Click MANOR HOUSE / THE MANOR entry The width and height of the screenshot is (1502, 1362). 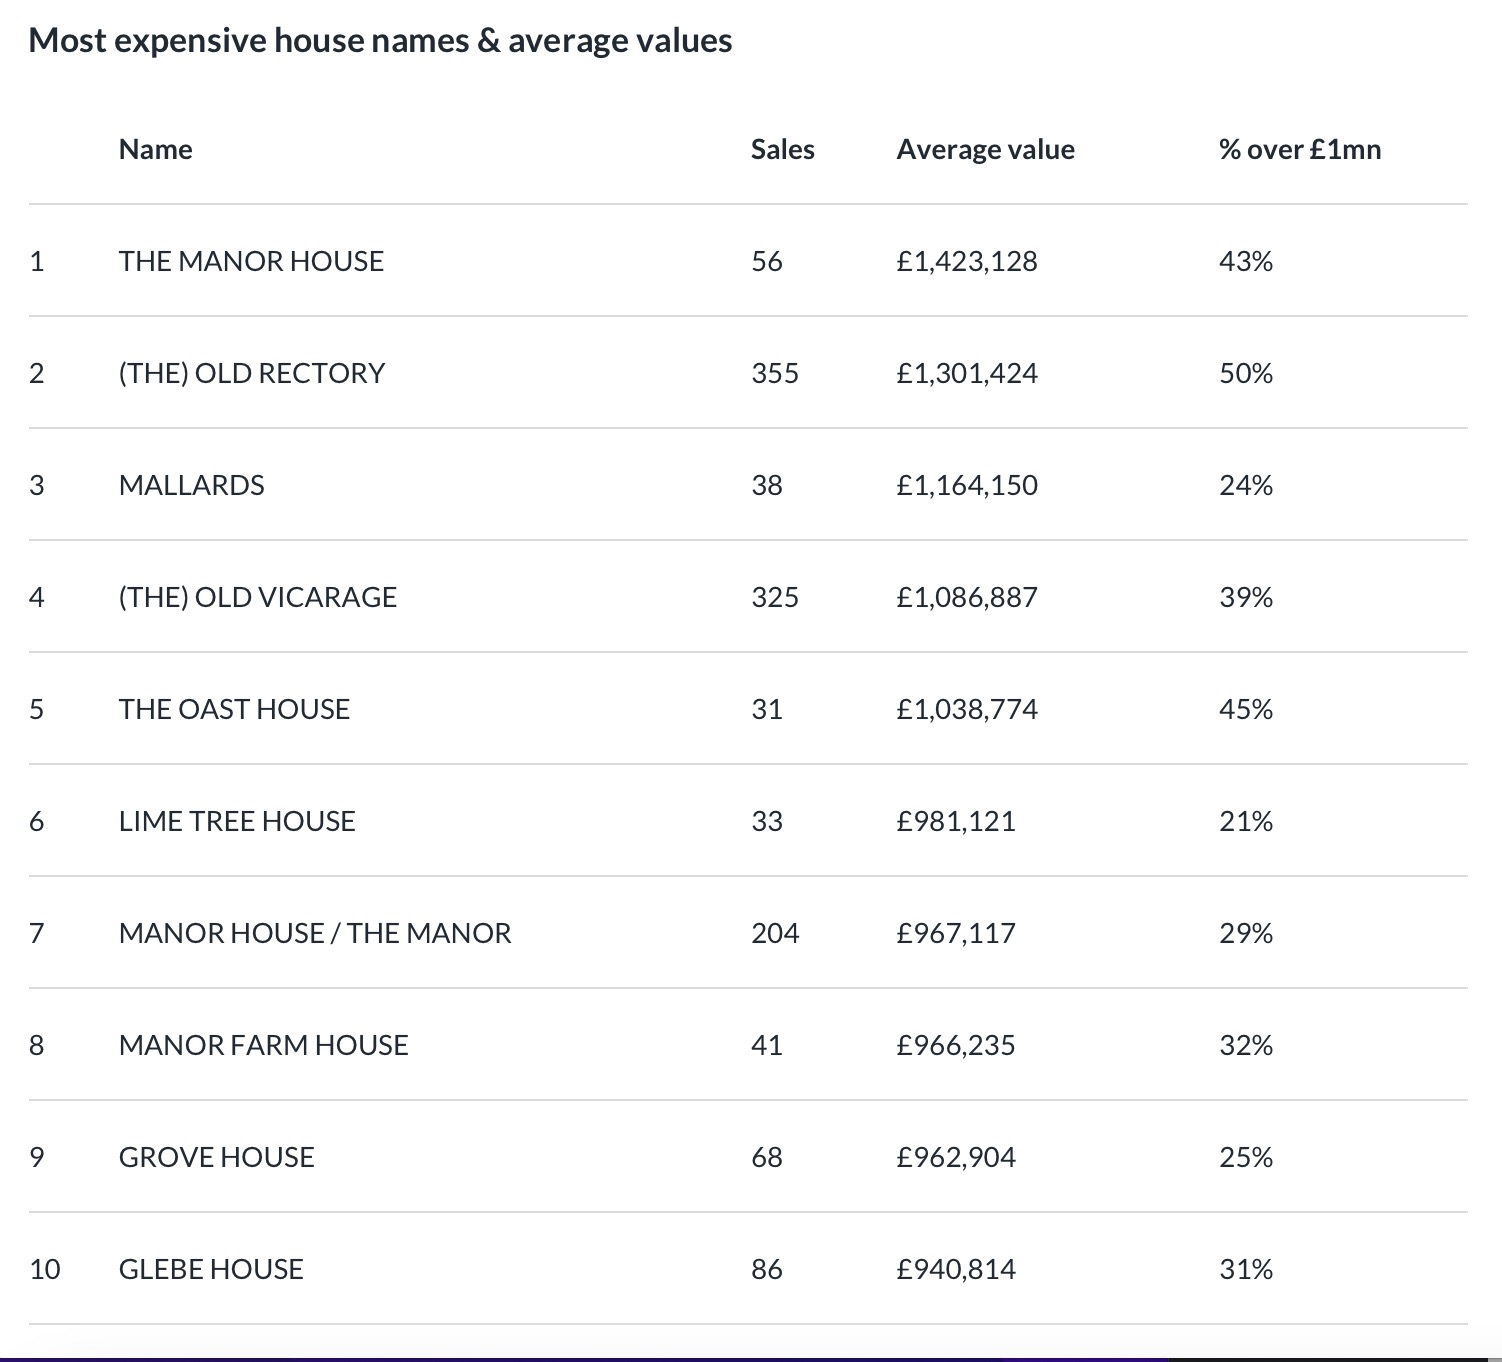click(x=314, y=933)
